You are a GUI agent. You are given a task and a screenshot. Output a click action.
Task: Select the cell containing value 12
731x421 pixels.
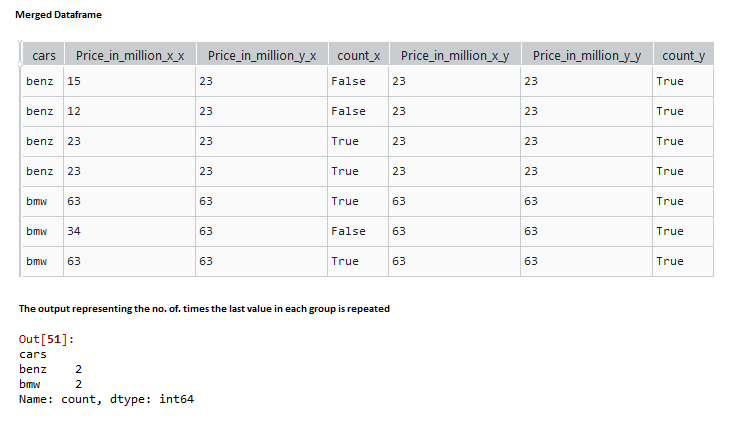(x=73, y=111)
